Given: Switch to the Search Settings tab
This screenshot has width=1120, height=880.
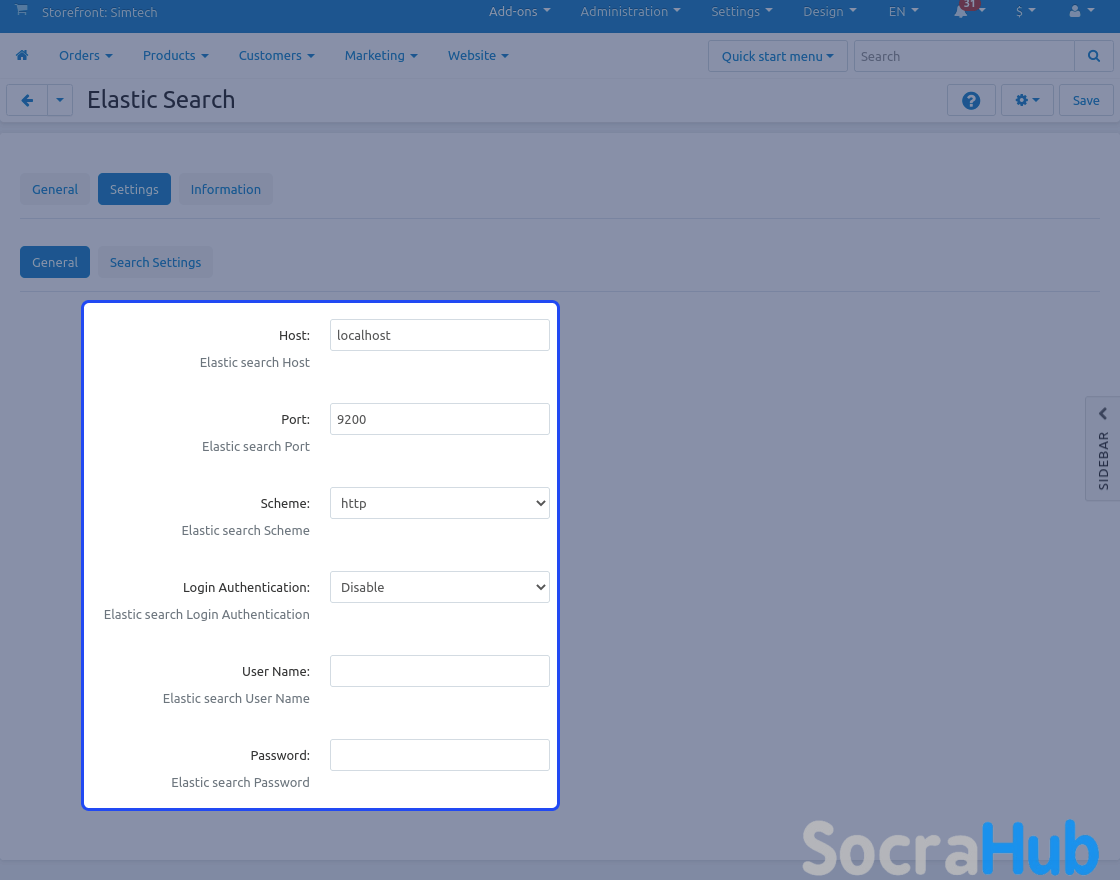Looking at the screenshot, I should (155, 262).
